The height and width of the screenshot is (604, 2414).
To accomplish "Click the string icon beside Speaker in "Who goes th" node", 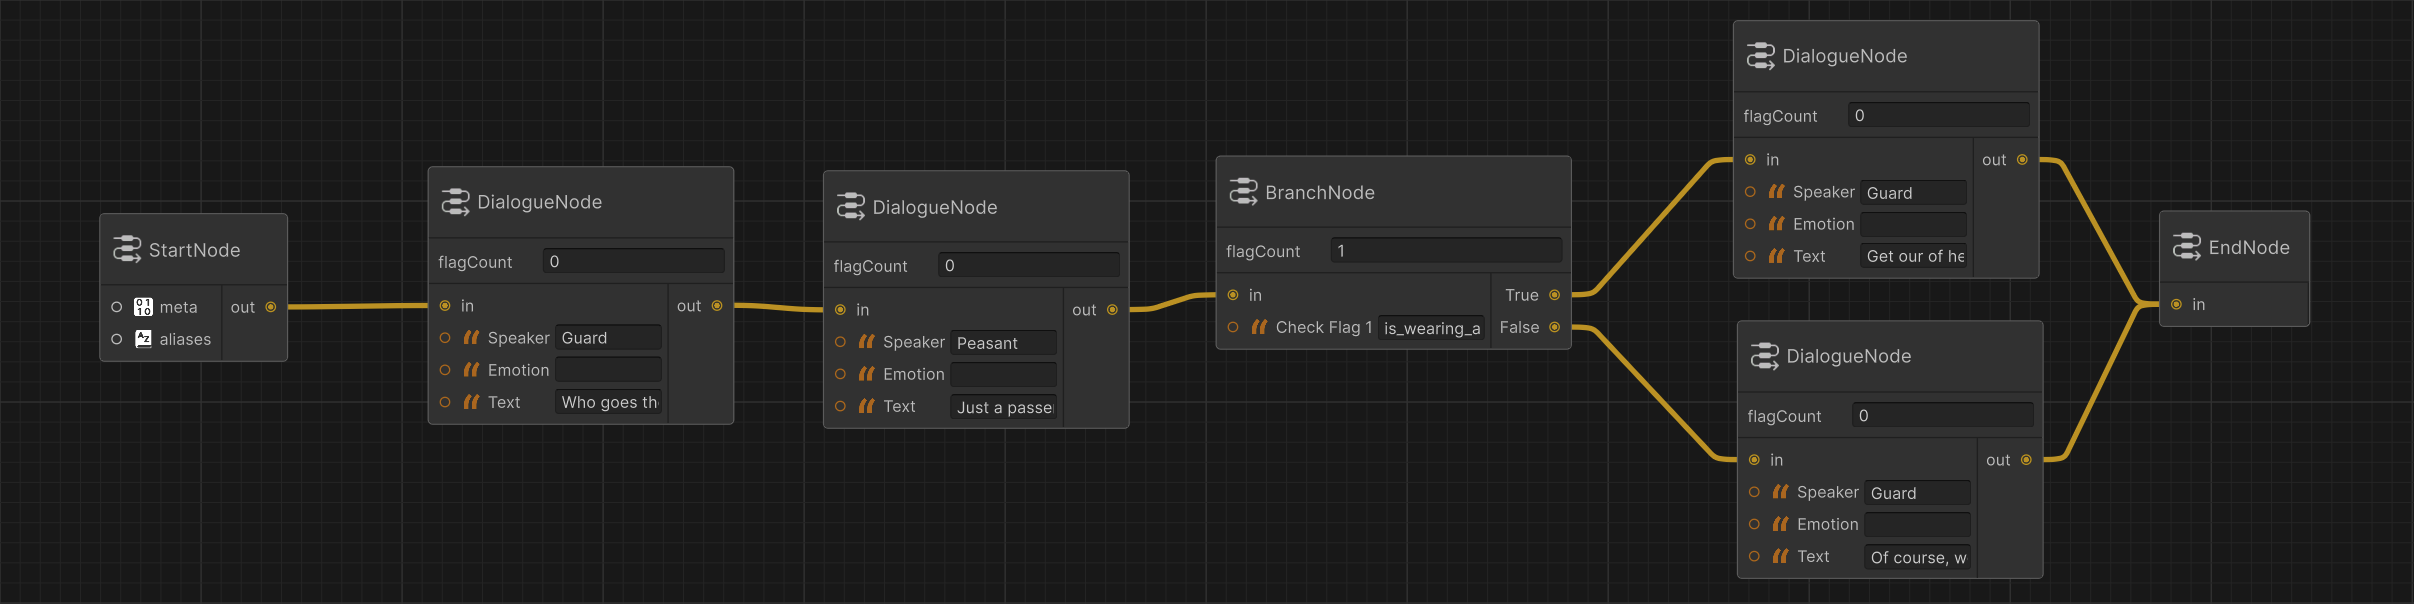I will coord(471,338).
